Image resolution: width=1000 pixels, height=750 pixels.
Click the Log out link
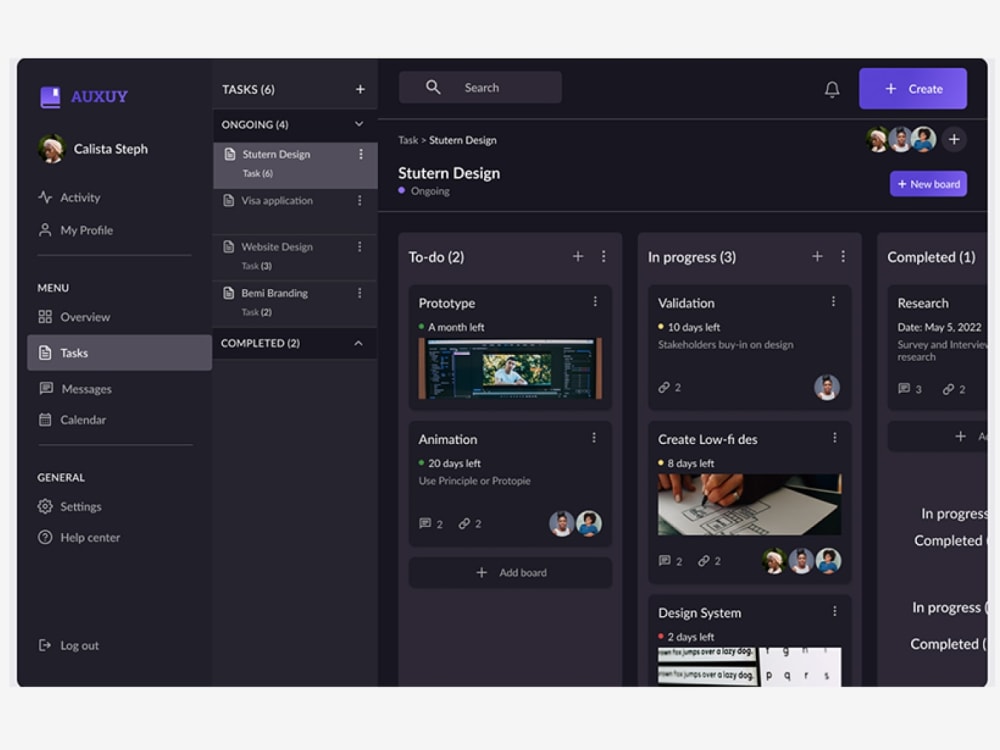point(69,645)
